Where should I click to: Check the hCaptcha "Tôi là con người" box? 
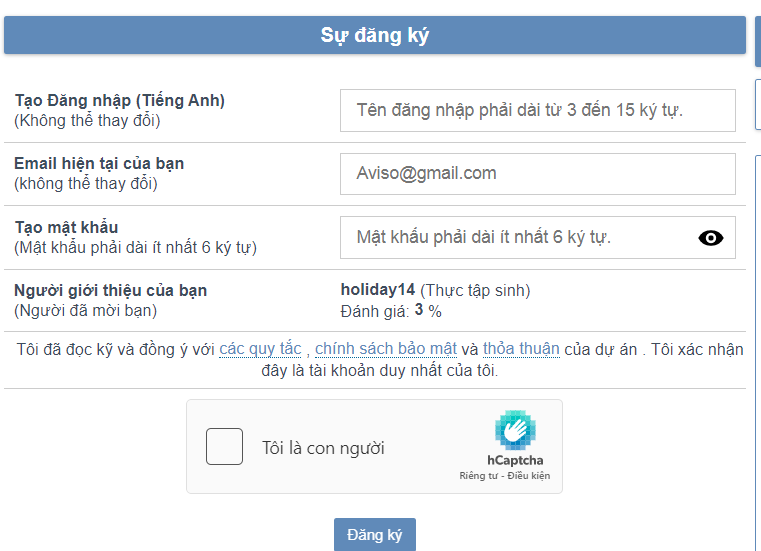click(x=224, y=447)
